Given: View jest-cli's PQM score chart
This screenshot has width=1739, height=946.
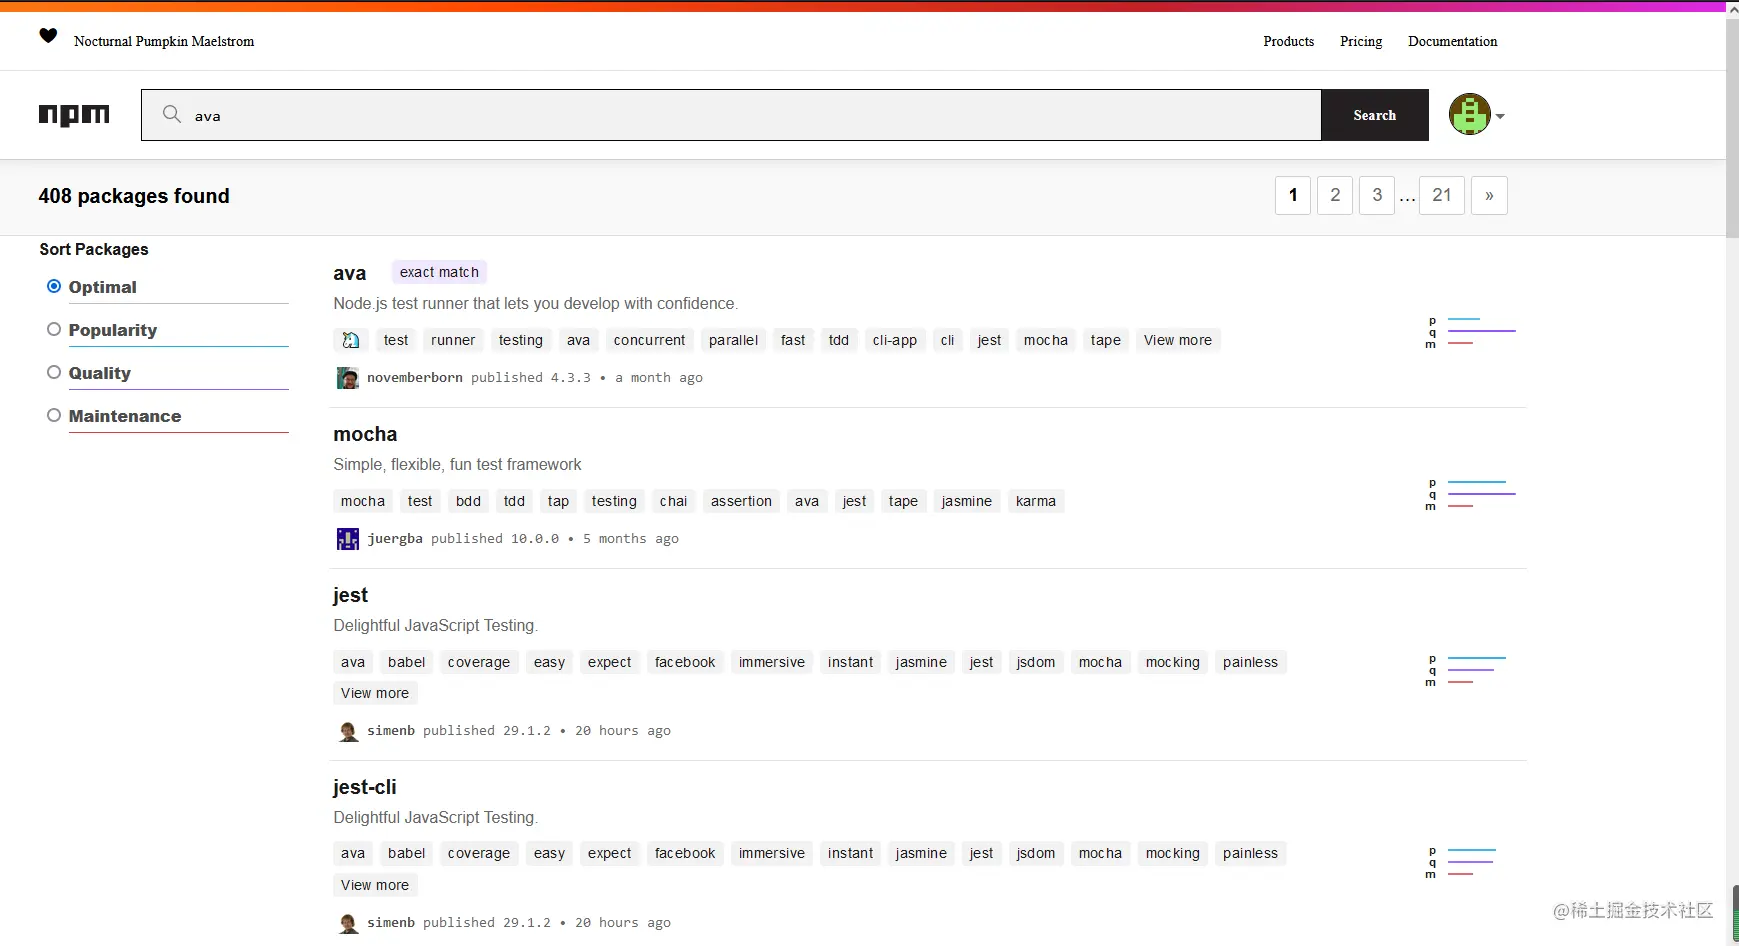Looking at the screenshot, I should coord(1462,862).
